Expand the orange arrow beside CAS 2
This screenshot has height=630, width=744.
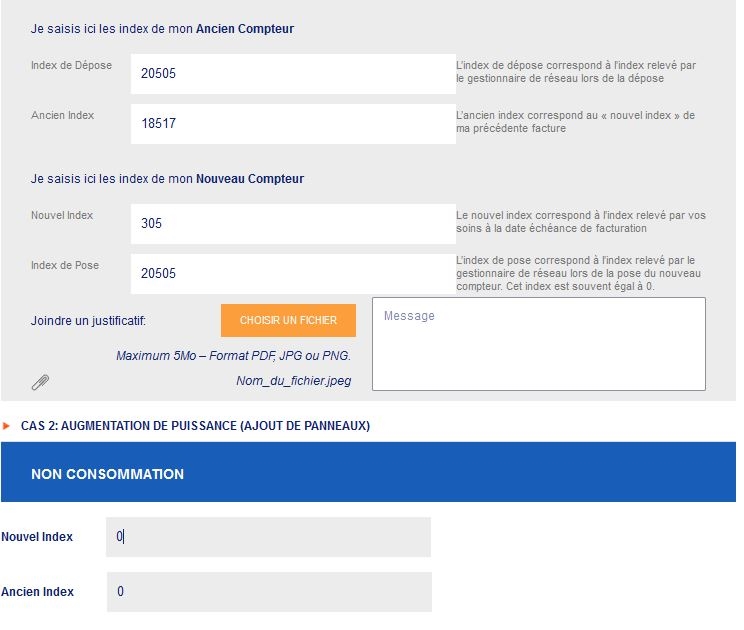tap(7, 426)
